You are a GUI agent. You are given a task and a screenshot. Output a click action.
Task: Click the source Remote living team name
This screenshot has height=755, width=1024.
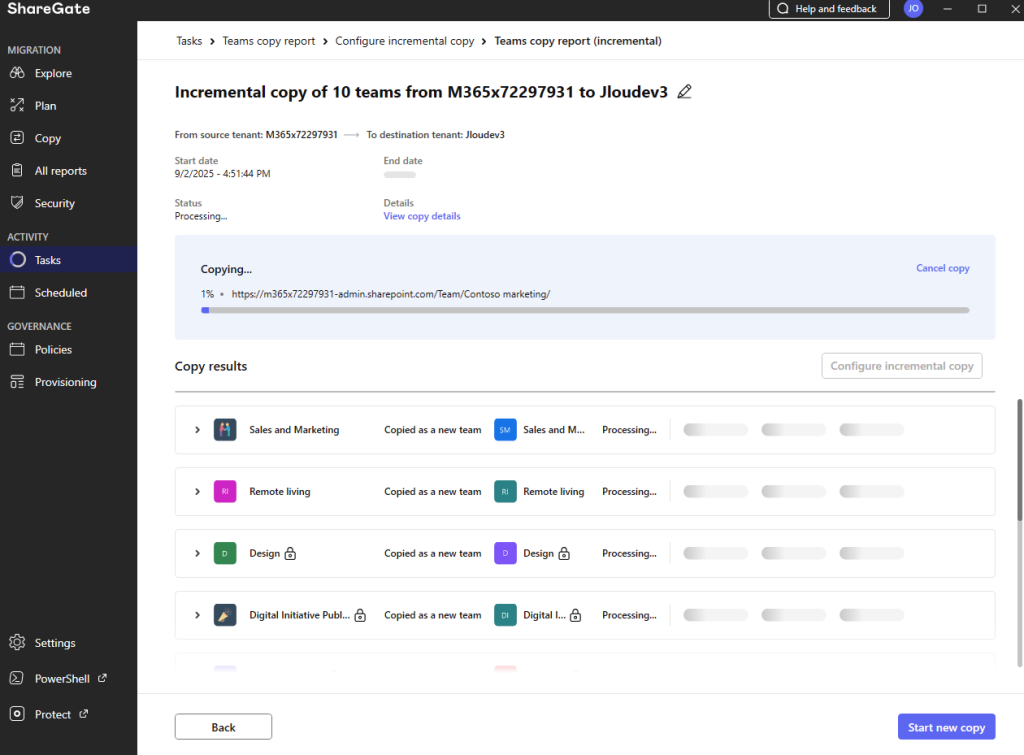280,491
